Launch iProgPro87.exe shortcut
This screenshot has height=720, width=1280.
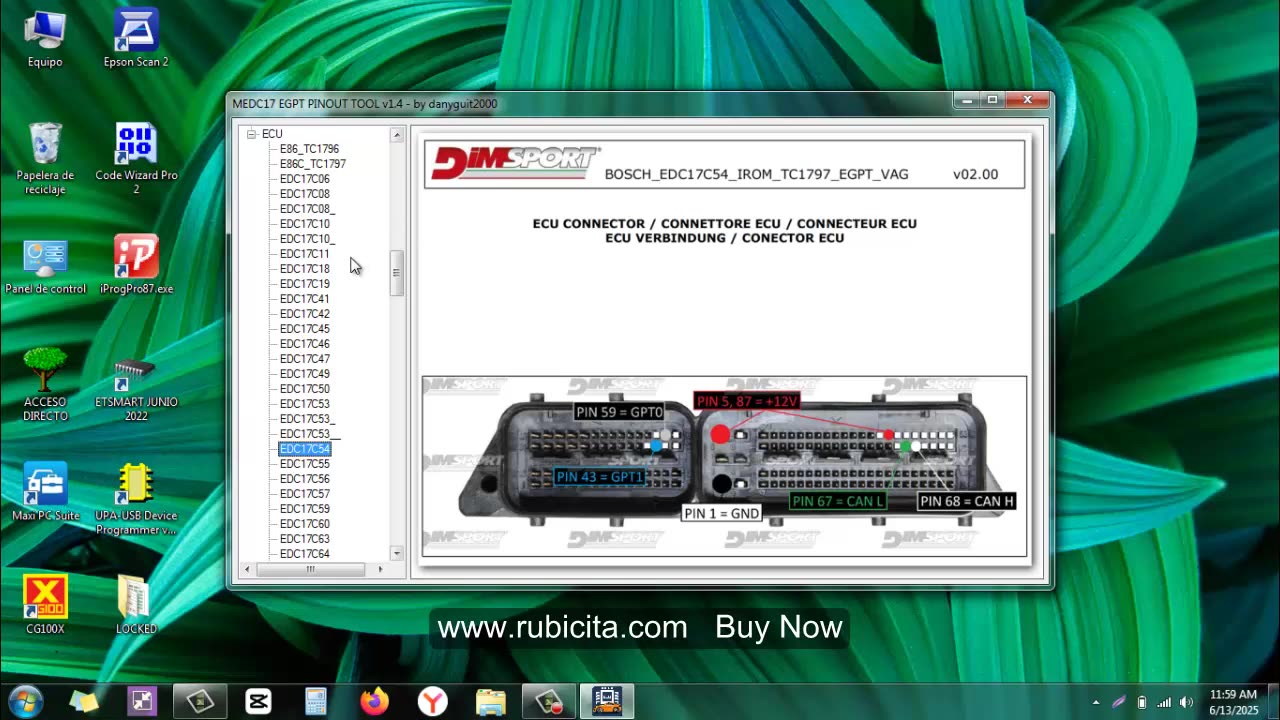[x=136, y=266]
